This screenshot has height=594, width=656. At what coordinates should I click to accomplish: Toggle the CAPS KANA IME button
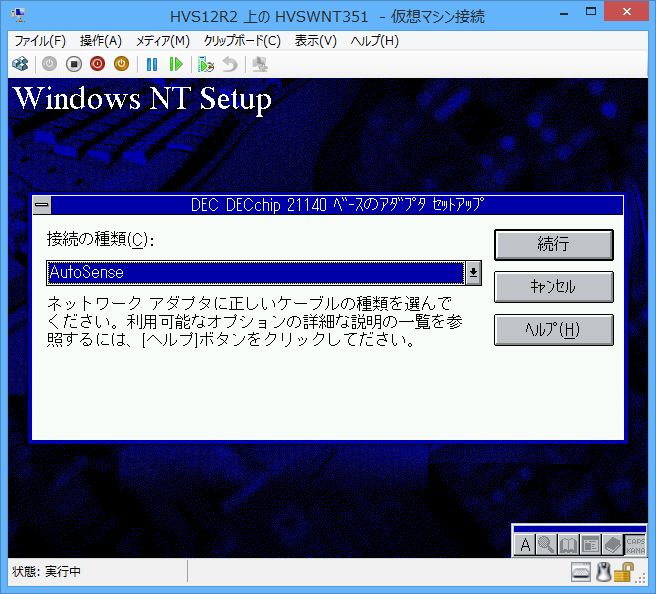click(x=635, y=545)
